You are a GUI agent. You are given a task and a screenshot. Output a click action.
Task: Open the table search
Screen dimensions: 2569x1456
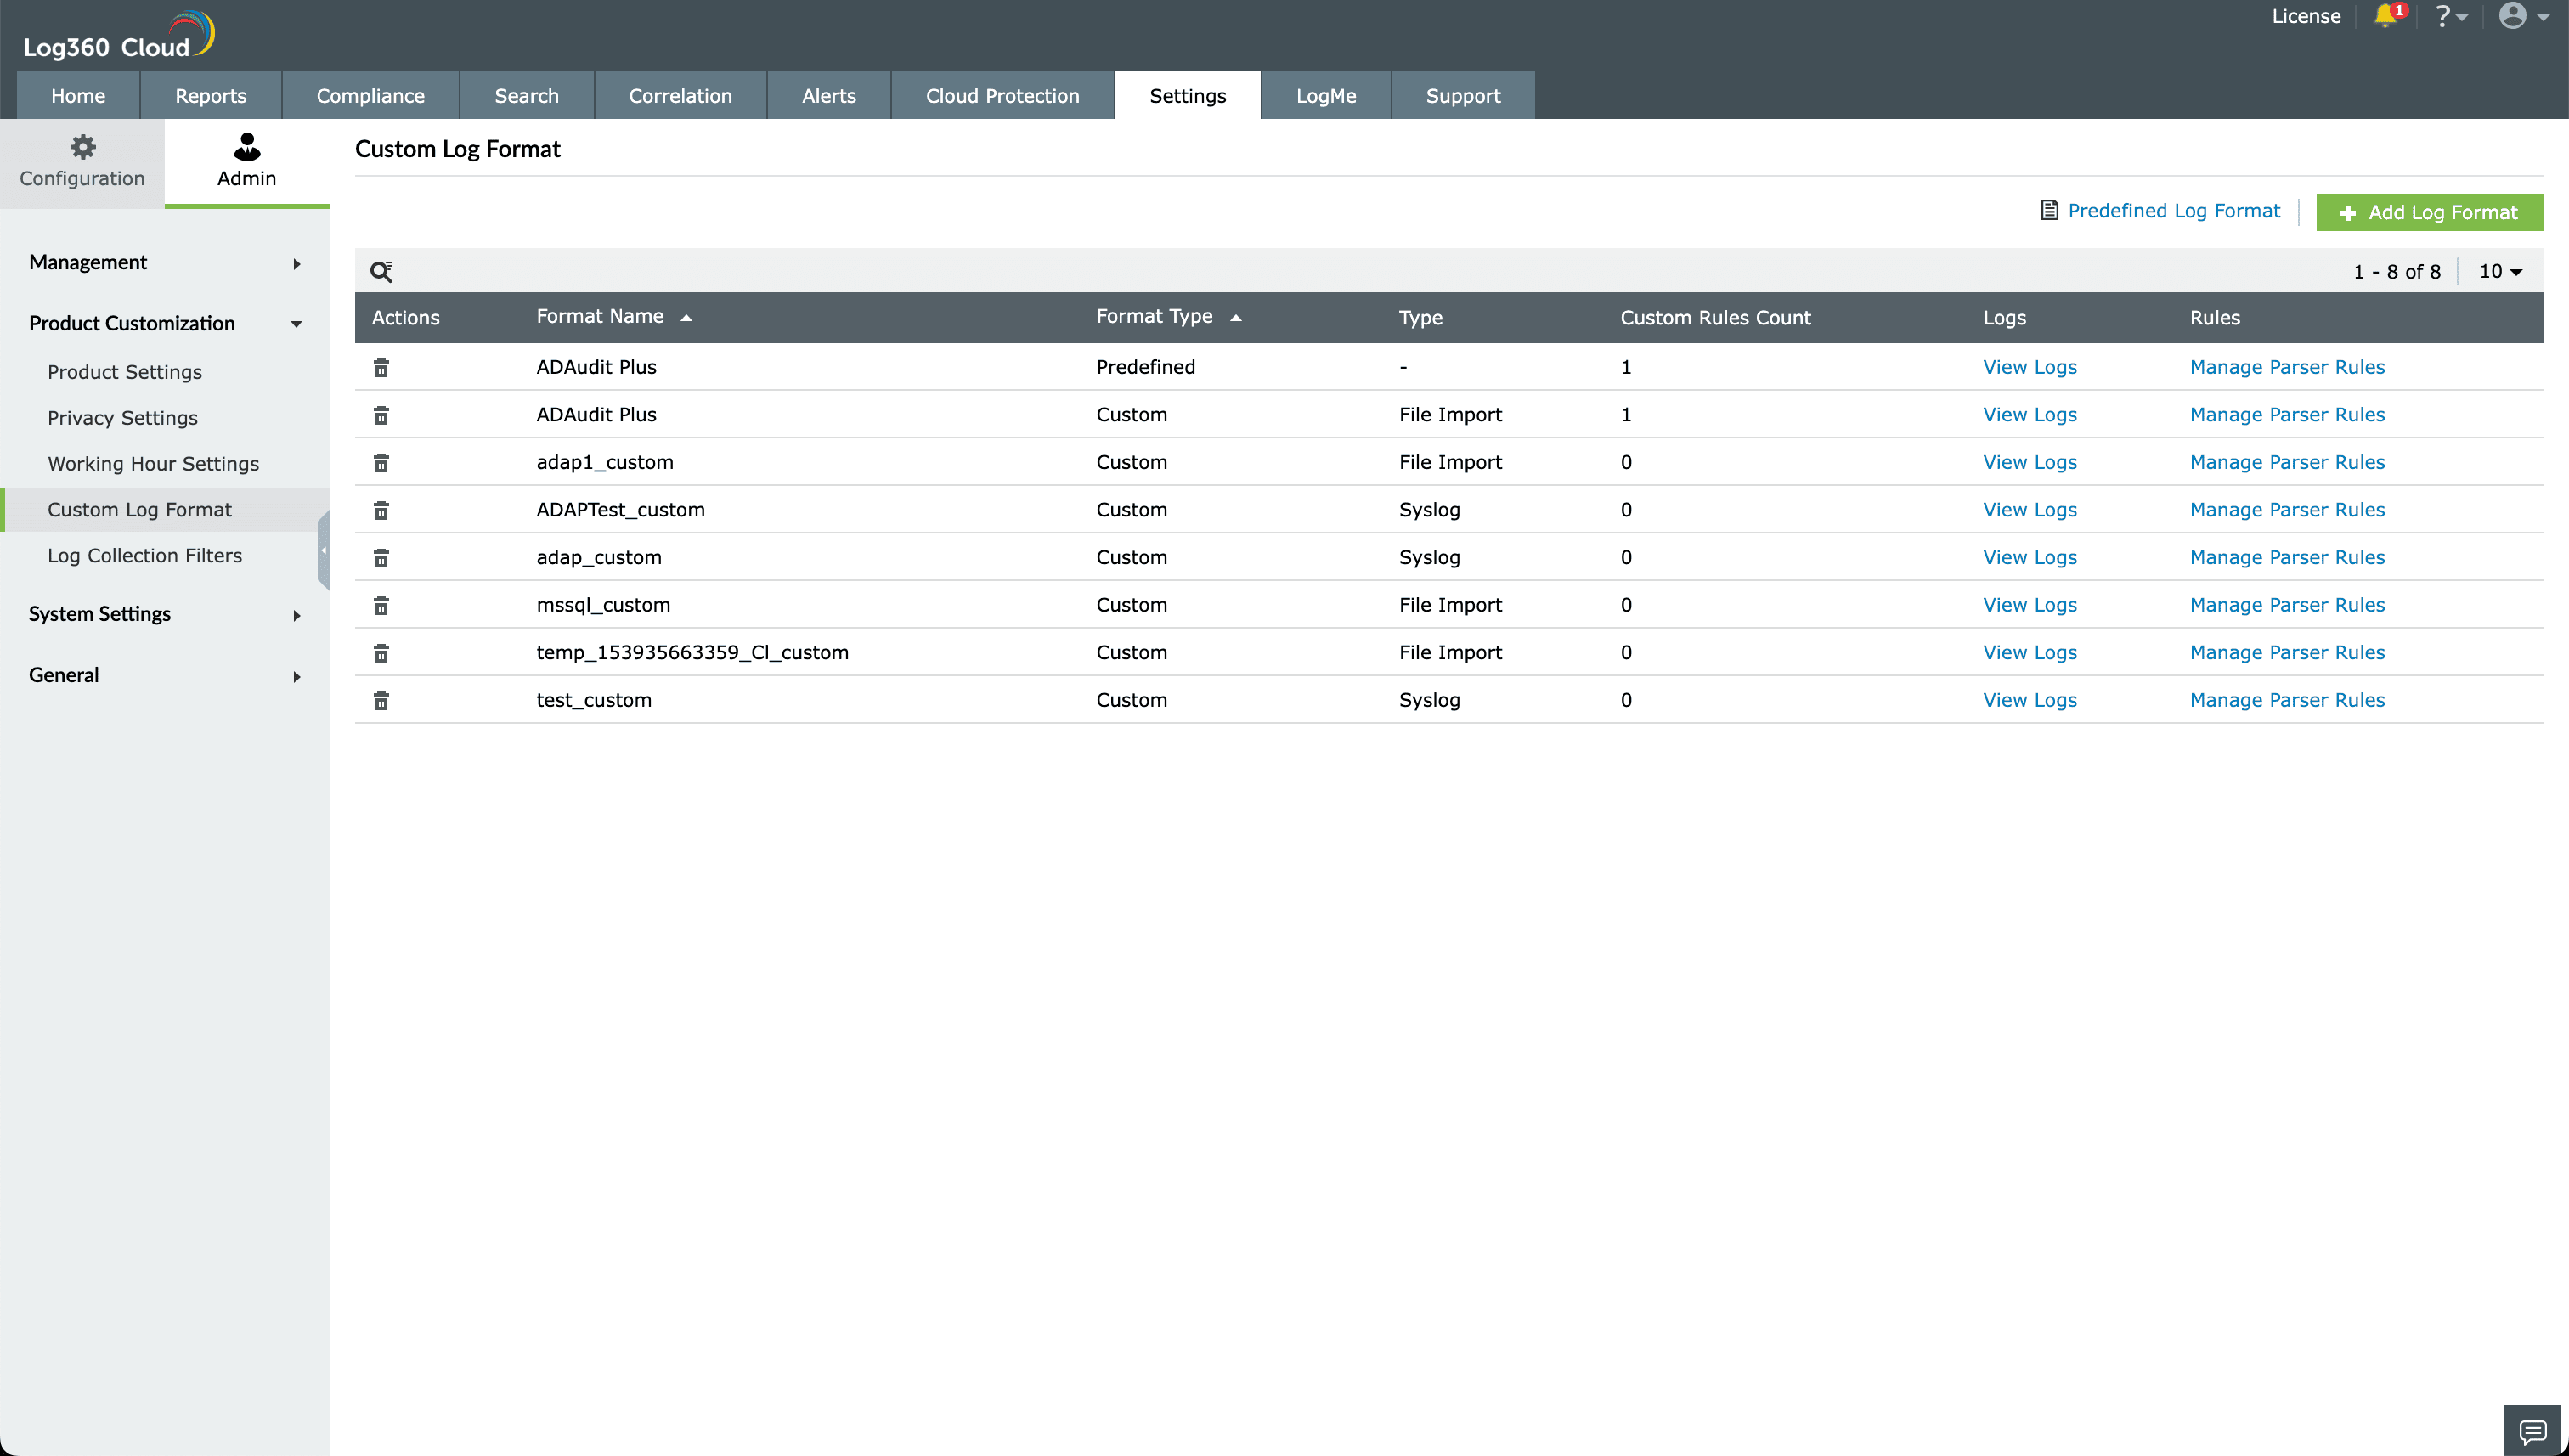[x=382, y=270]
